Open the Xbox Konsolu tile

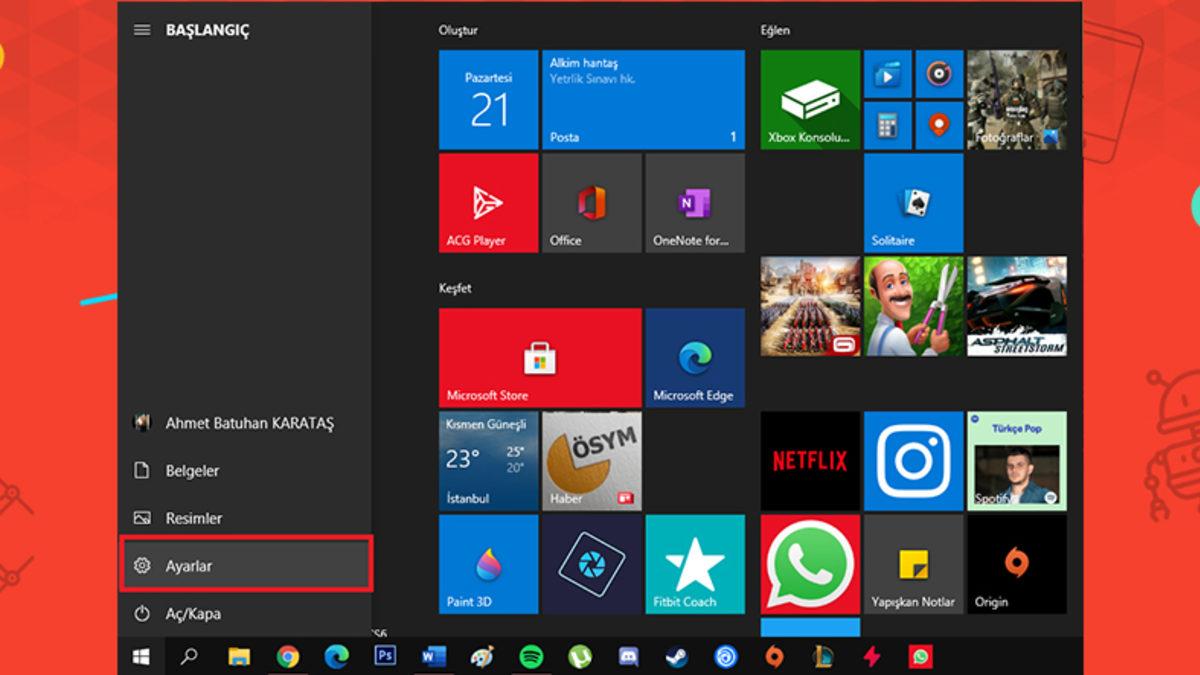(x=808, y=98)
